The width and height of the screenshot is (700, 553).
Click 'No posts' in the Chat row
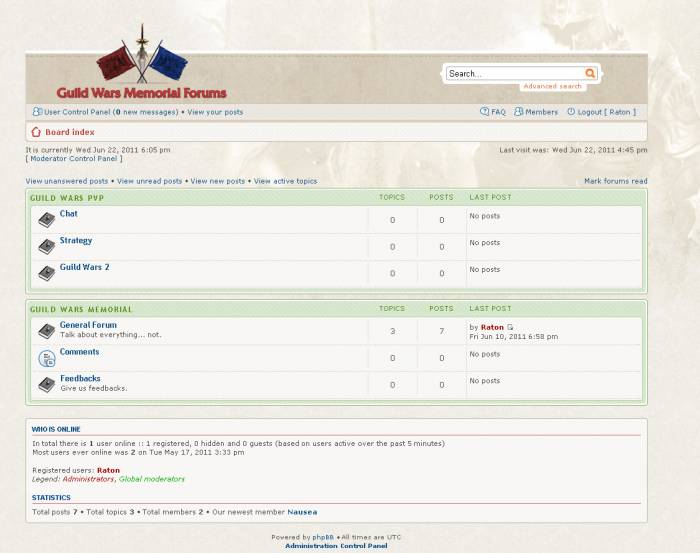click(485, 216)
